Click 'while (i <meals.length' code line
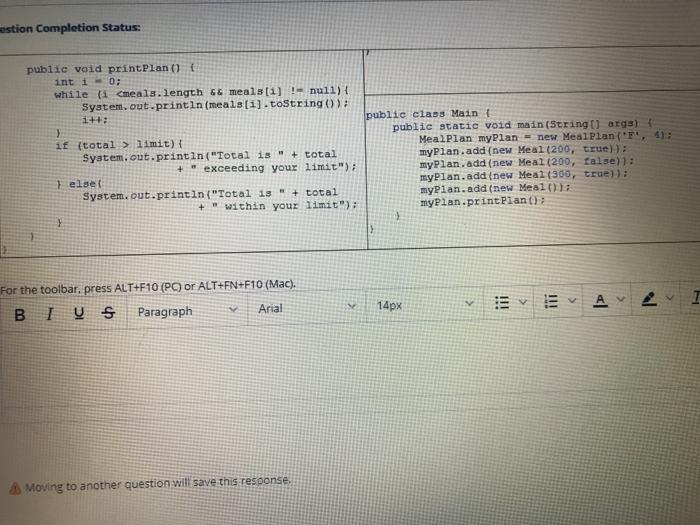The image size is (700, 525). point(201,92)
